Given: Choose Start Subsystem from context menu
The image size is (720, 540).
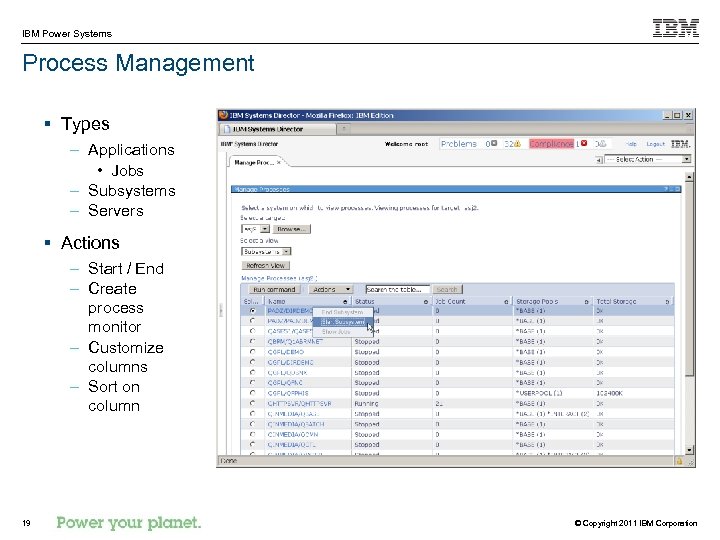Looking at the screenshot, I should (343, 322).
